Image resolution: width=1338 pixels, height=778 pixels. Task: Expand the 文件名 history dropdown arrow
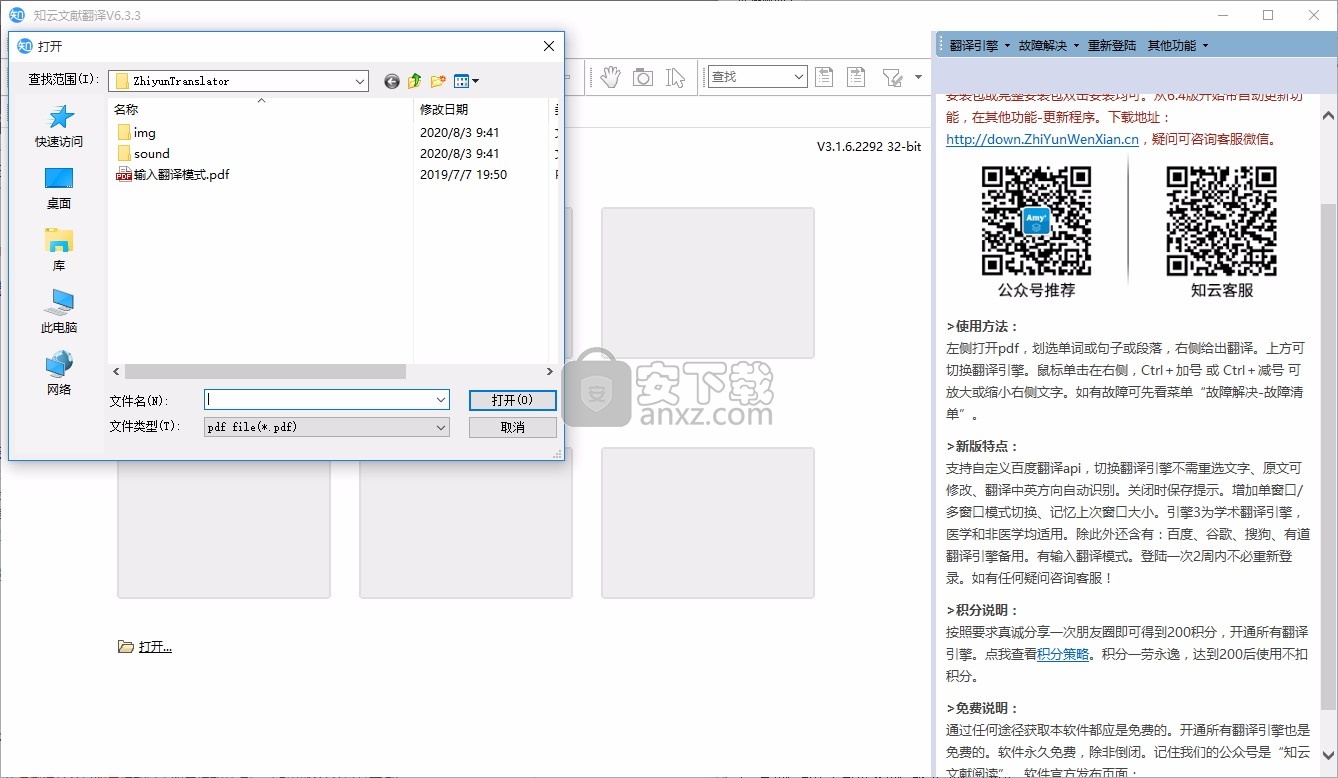441,399
